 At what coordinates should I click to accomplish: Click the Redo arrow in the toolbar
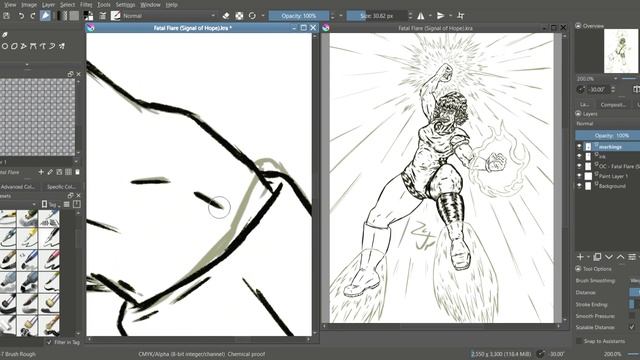33,16
